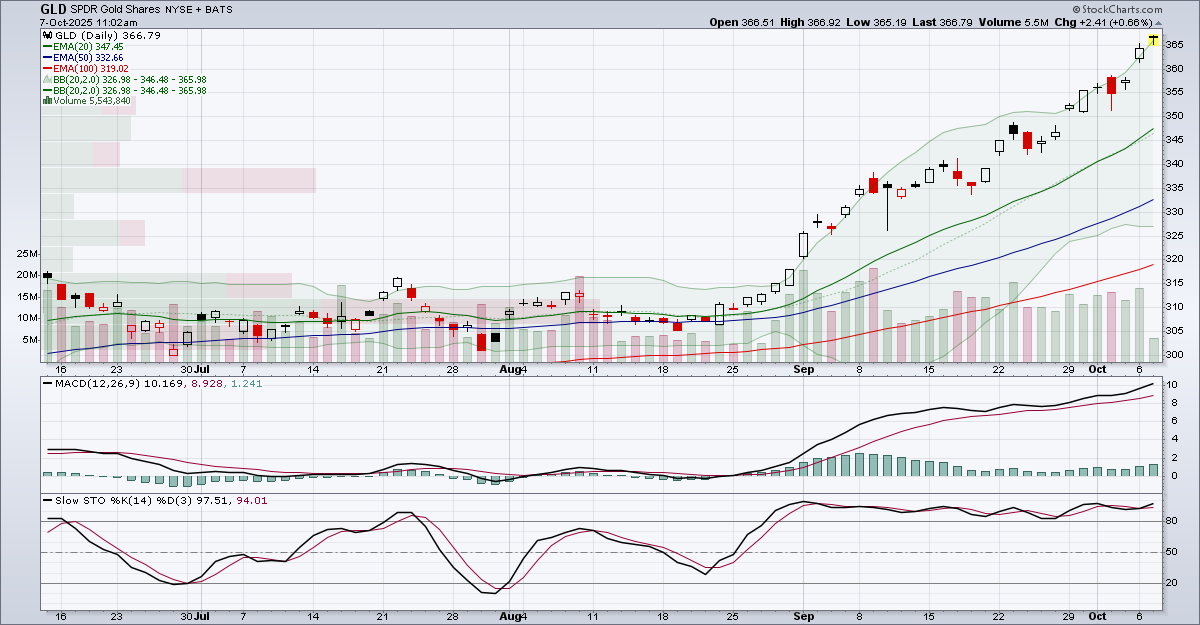Image resolution: width=1200 pixels, height=625 pixels.
Task: Click the volume bars icon beside Volume 5,543,840
Action: [x=46, y=100]
